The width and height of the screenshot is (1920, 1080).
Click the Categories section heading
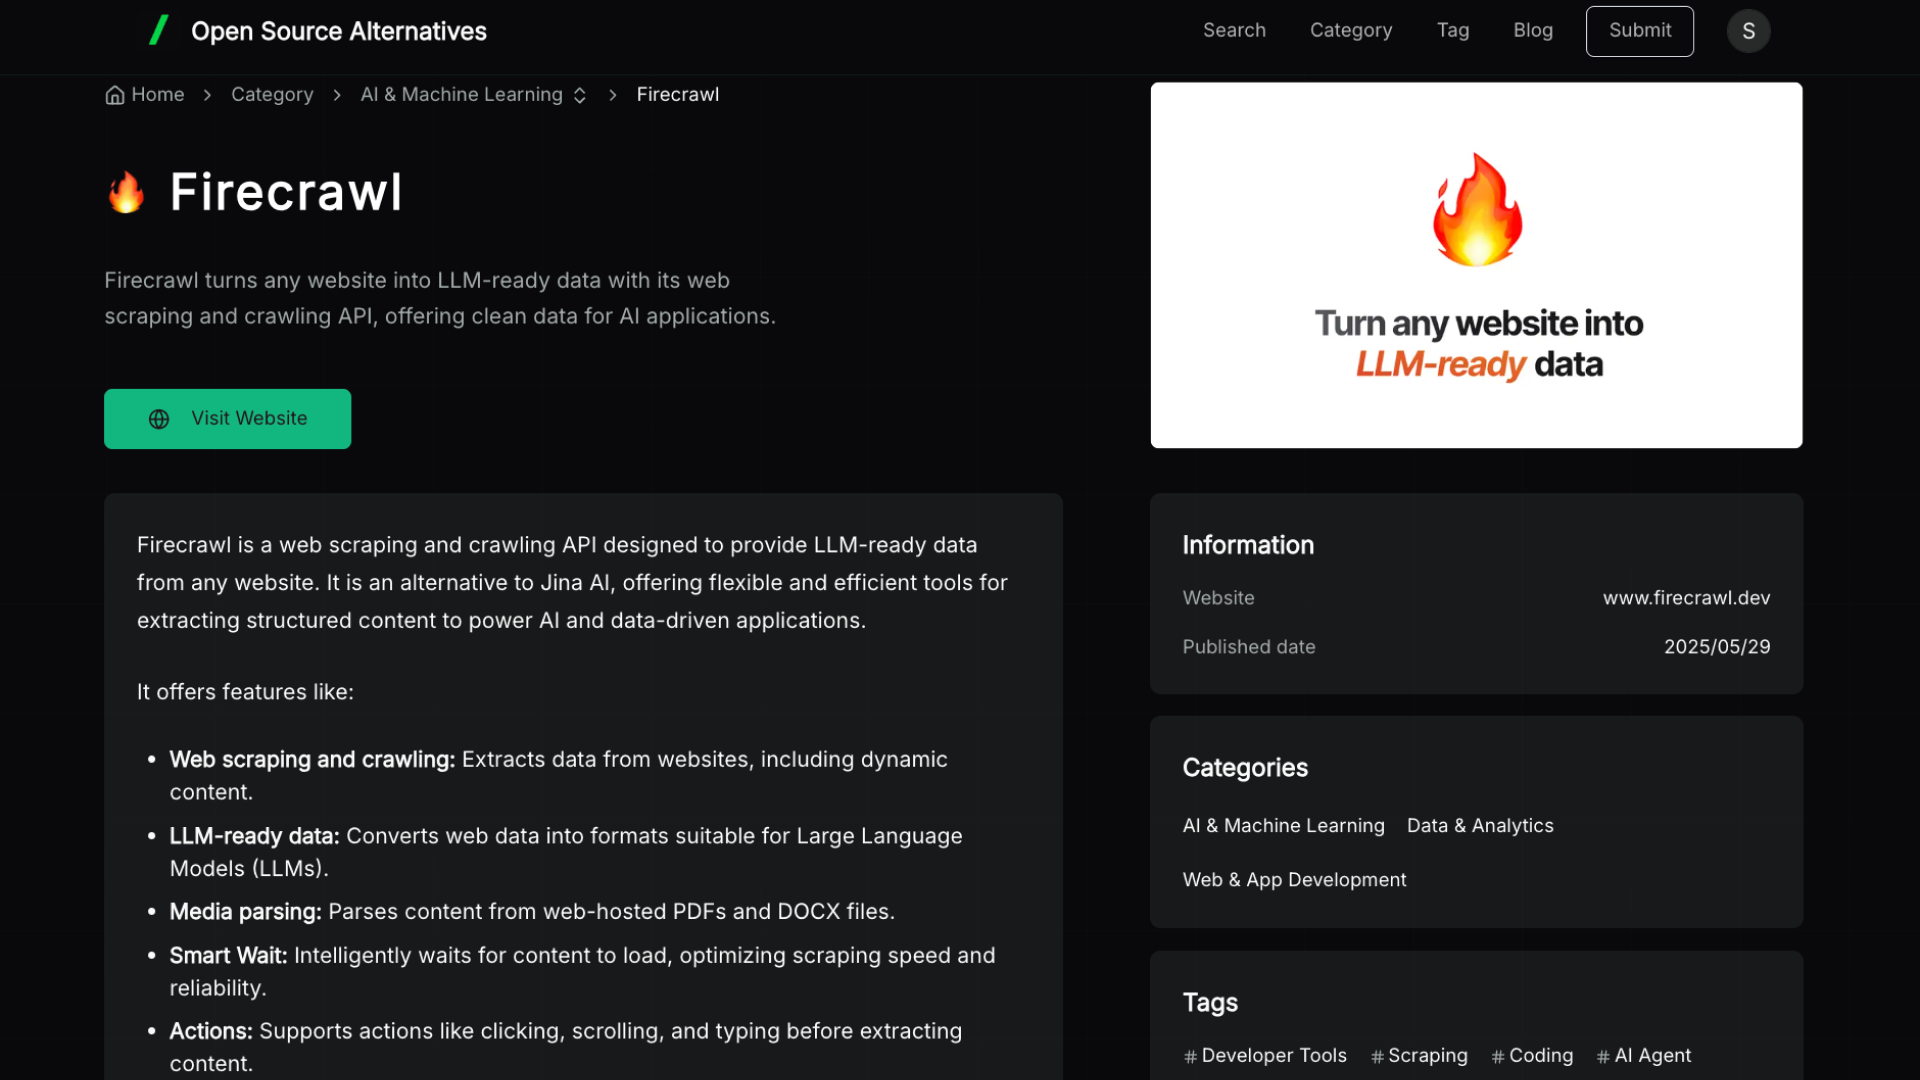pyautogui.click(x=1245, y=768)
